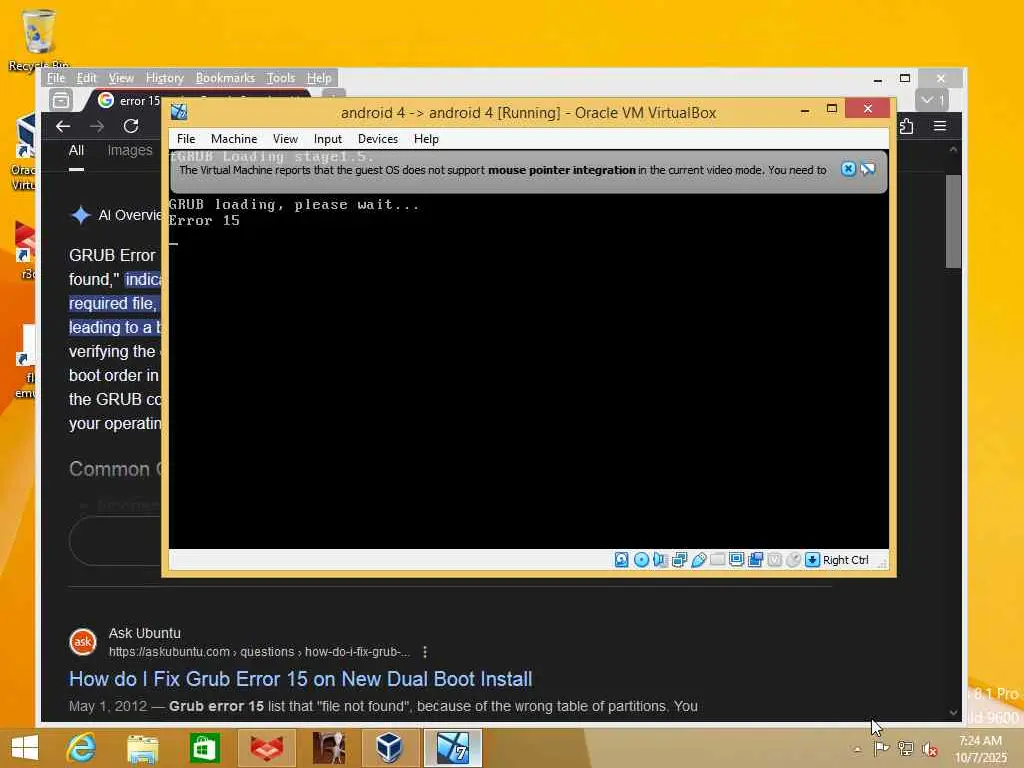
Task: Open the VirtualBox Input menu
Action: (x=328, y=139)
